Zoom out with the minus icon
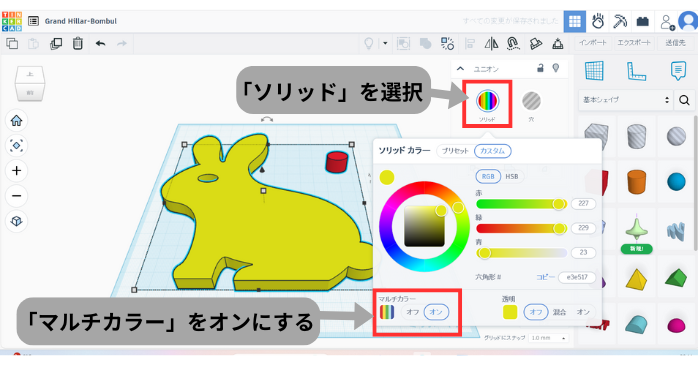 [x=16, y=196]
